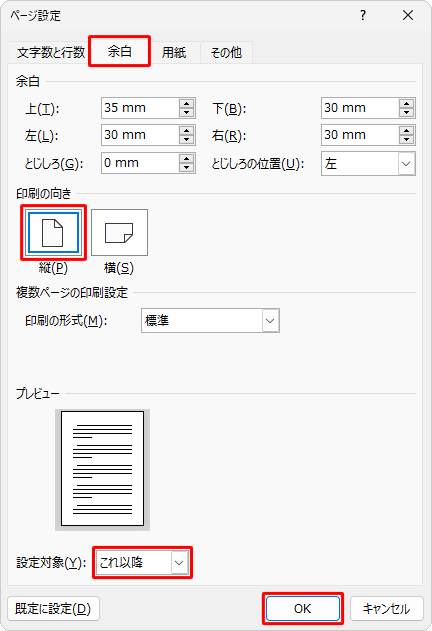Screen dimensions: 432x631
Task: Decrease the 下 bottom margin value
Action: click(406, 112)
